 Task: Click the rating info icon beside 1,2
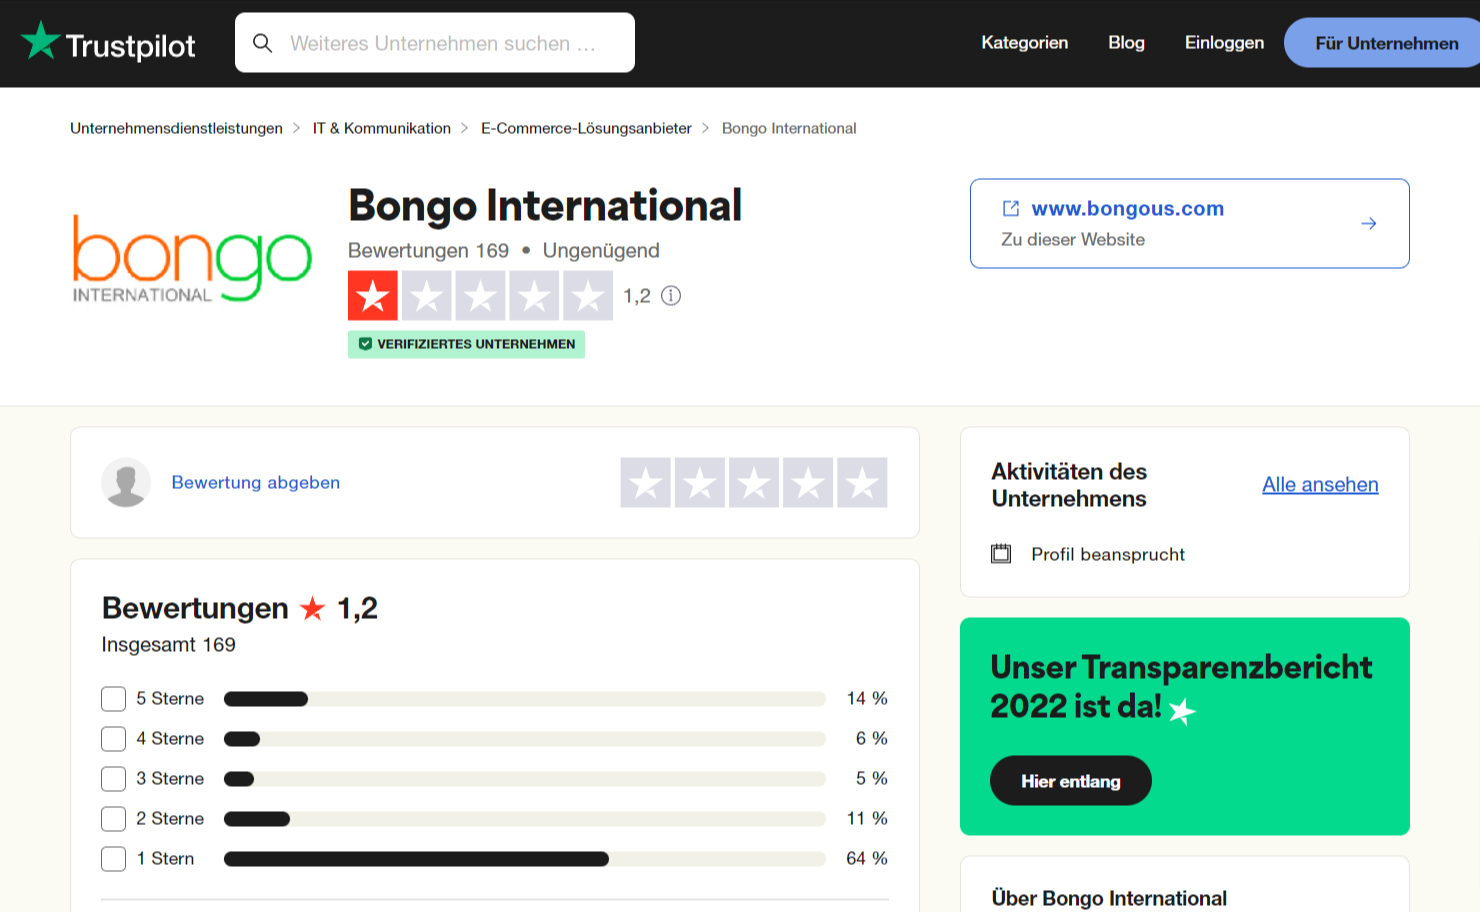671,295
